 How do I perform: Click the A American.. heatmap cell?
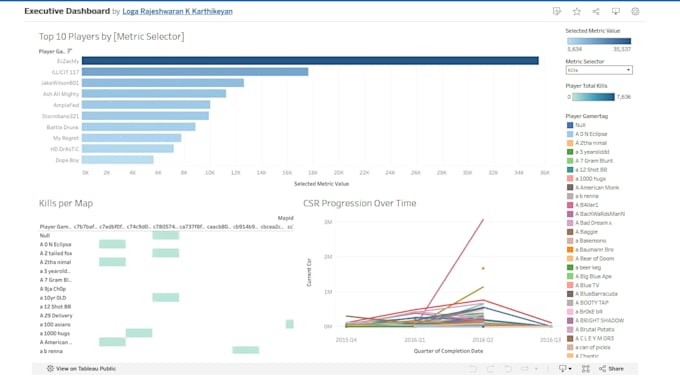click(x=112, y=342)
